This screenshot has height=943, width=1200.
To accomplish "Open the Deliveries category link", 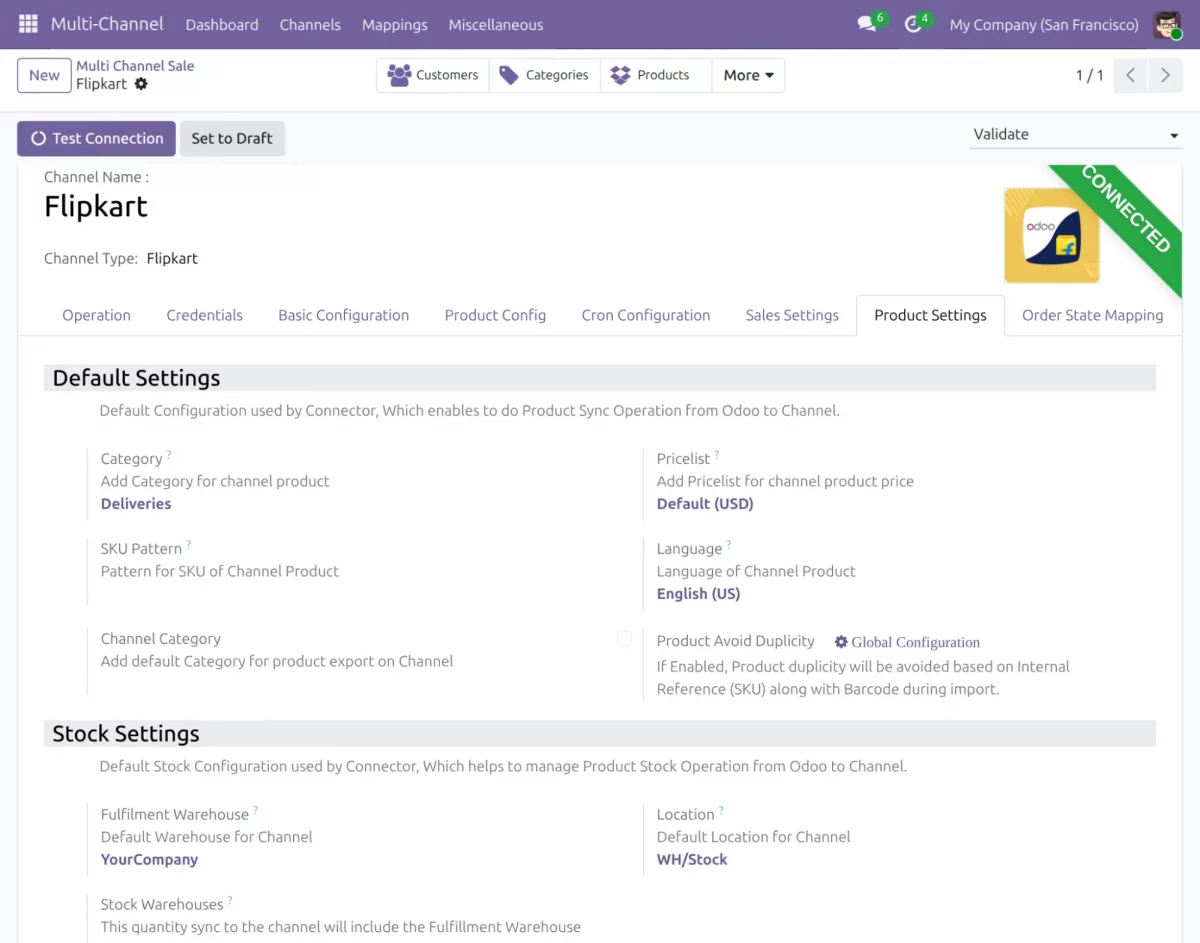I will tap(136, 504).
